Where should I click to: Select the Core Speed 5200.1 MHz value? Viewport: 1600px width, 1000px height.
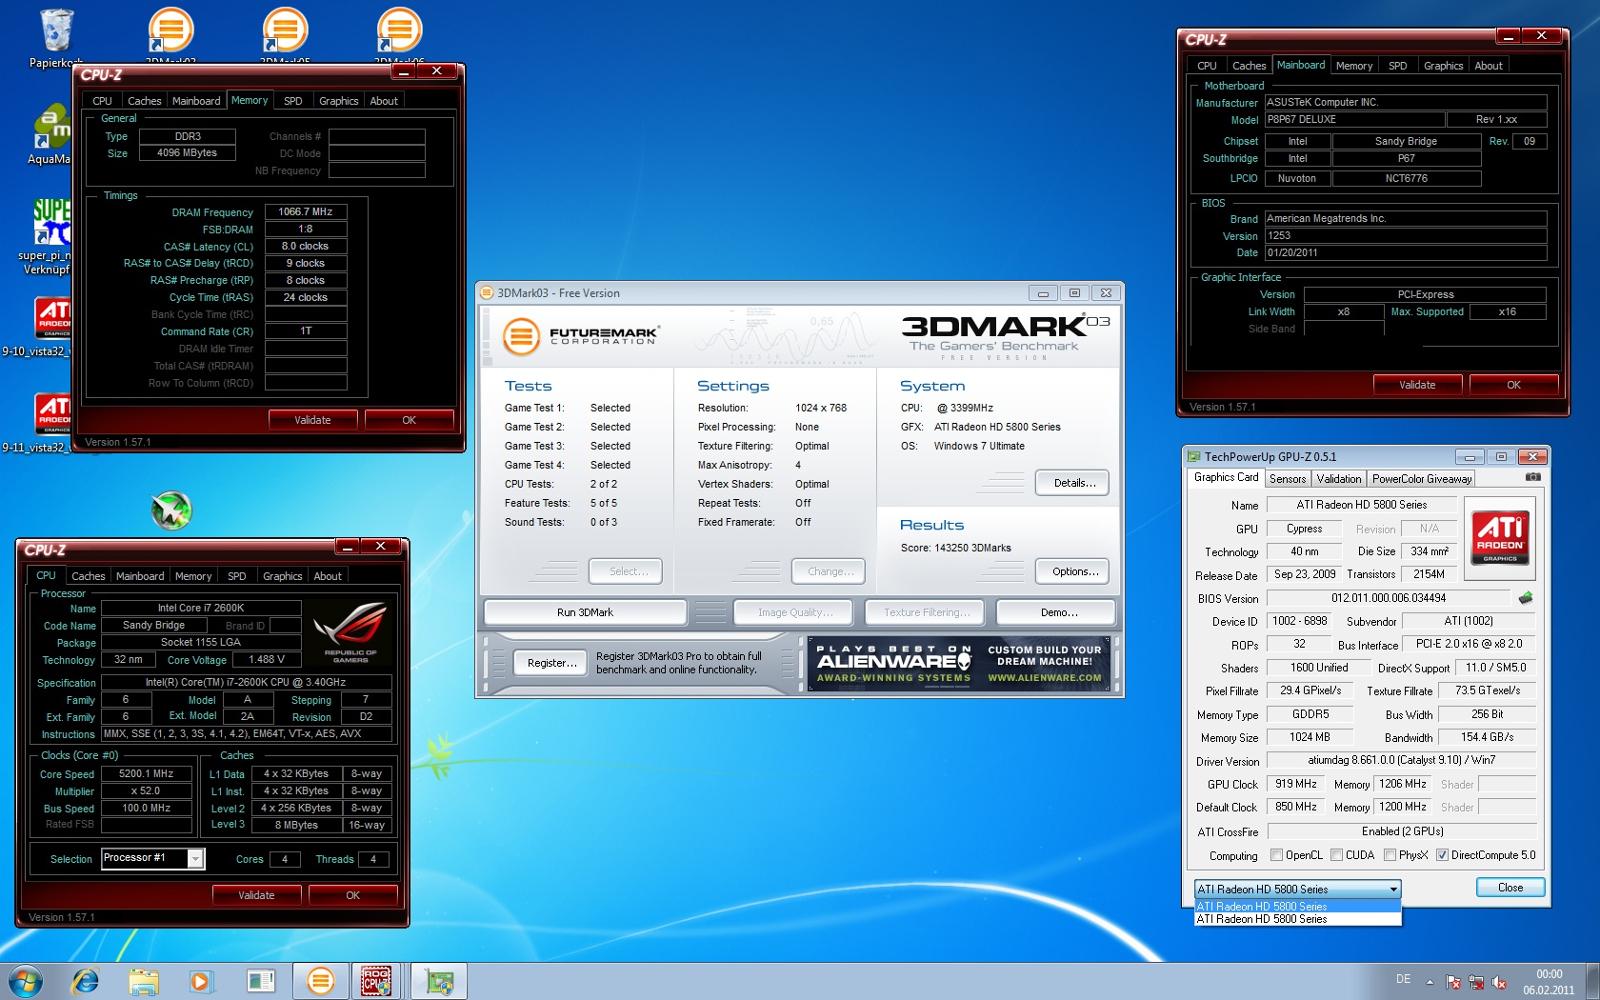tap(146, 774)
